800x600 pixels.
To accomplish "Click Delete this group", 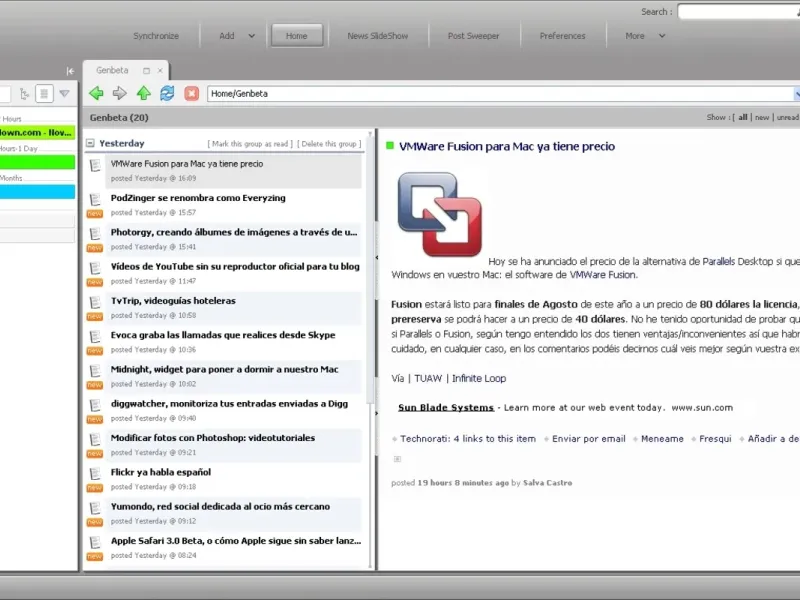I will (329, 144).
